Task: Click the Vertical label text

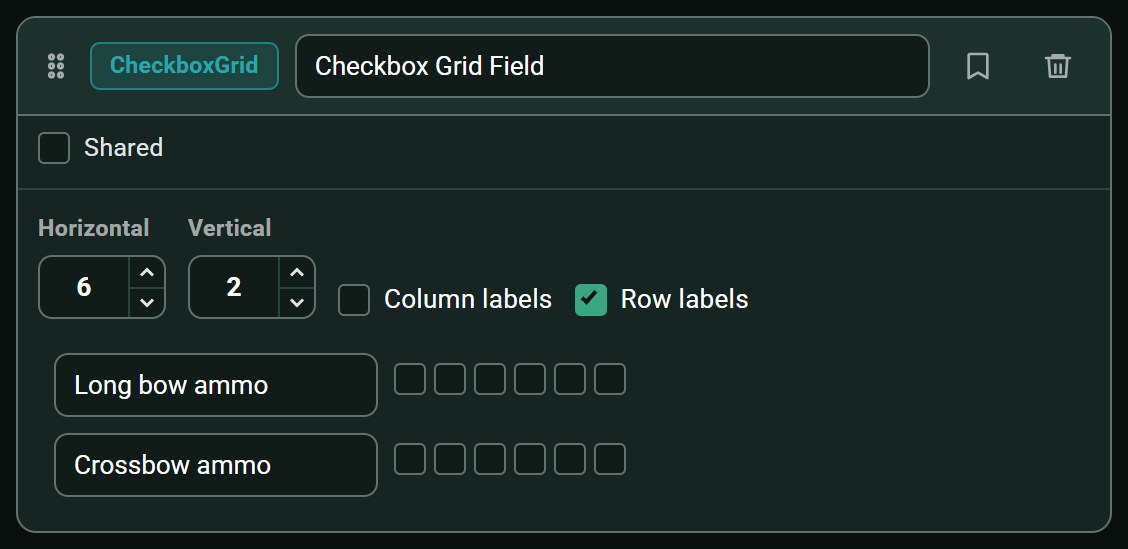Action: click(x=229, y=228)
